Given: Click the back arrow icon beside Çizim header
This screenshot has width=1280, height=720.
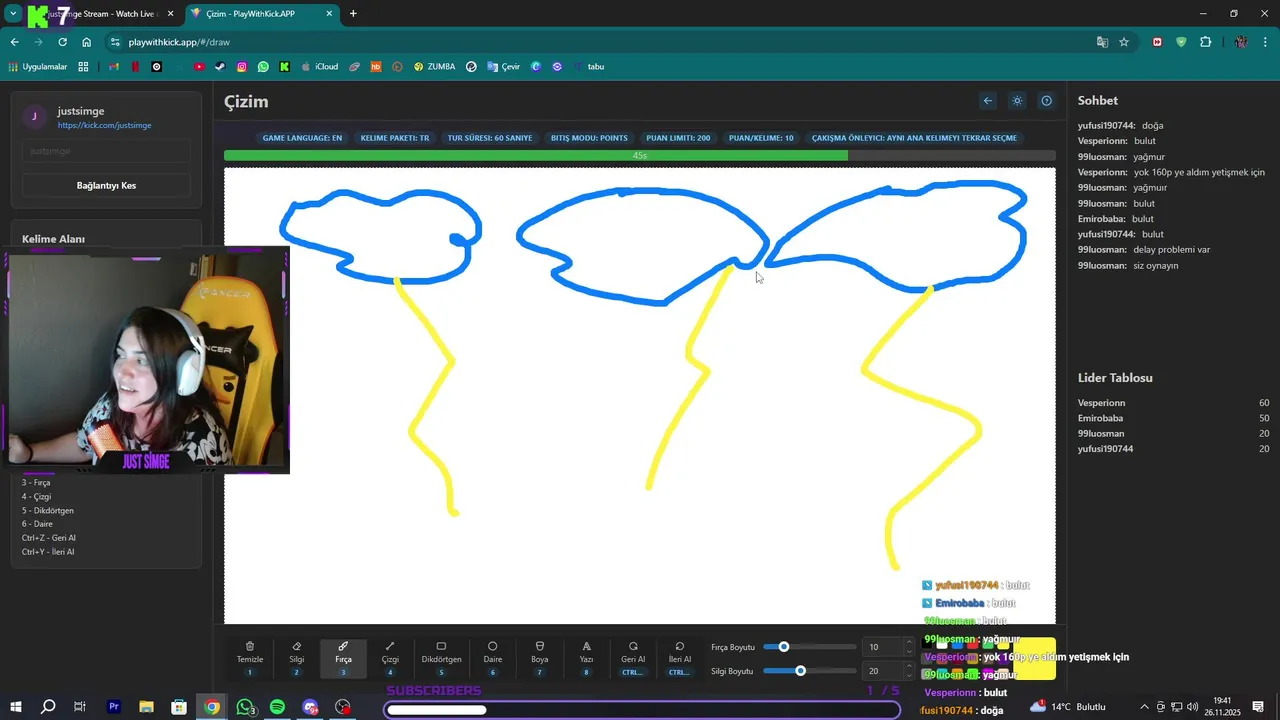Looking at the screenshot, I should 988,101.
